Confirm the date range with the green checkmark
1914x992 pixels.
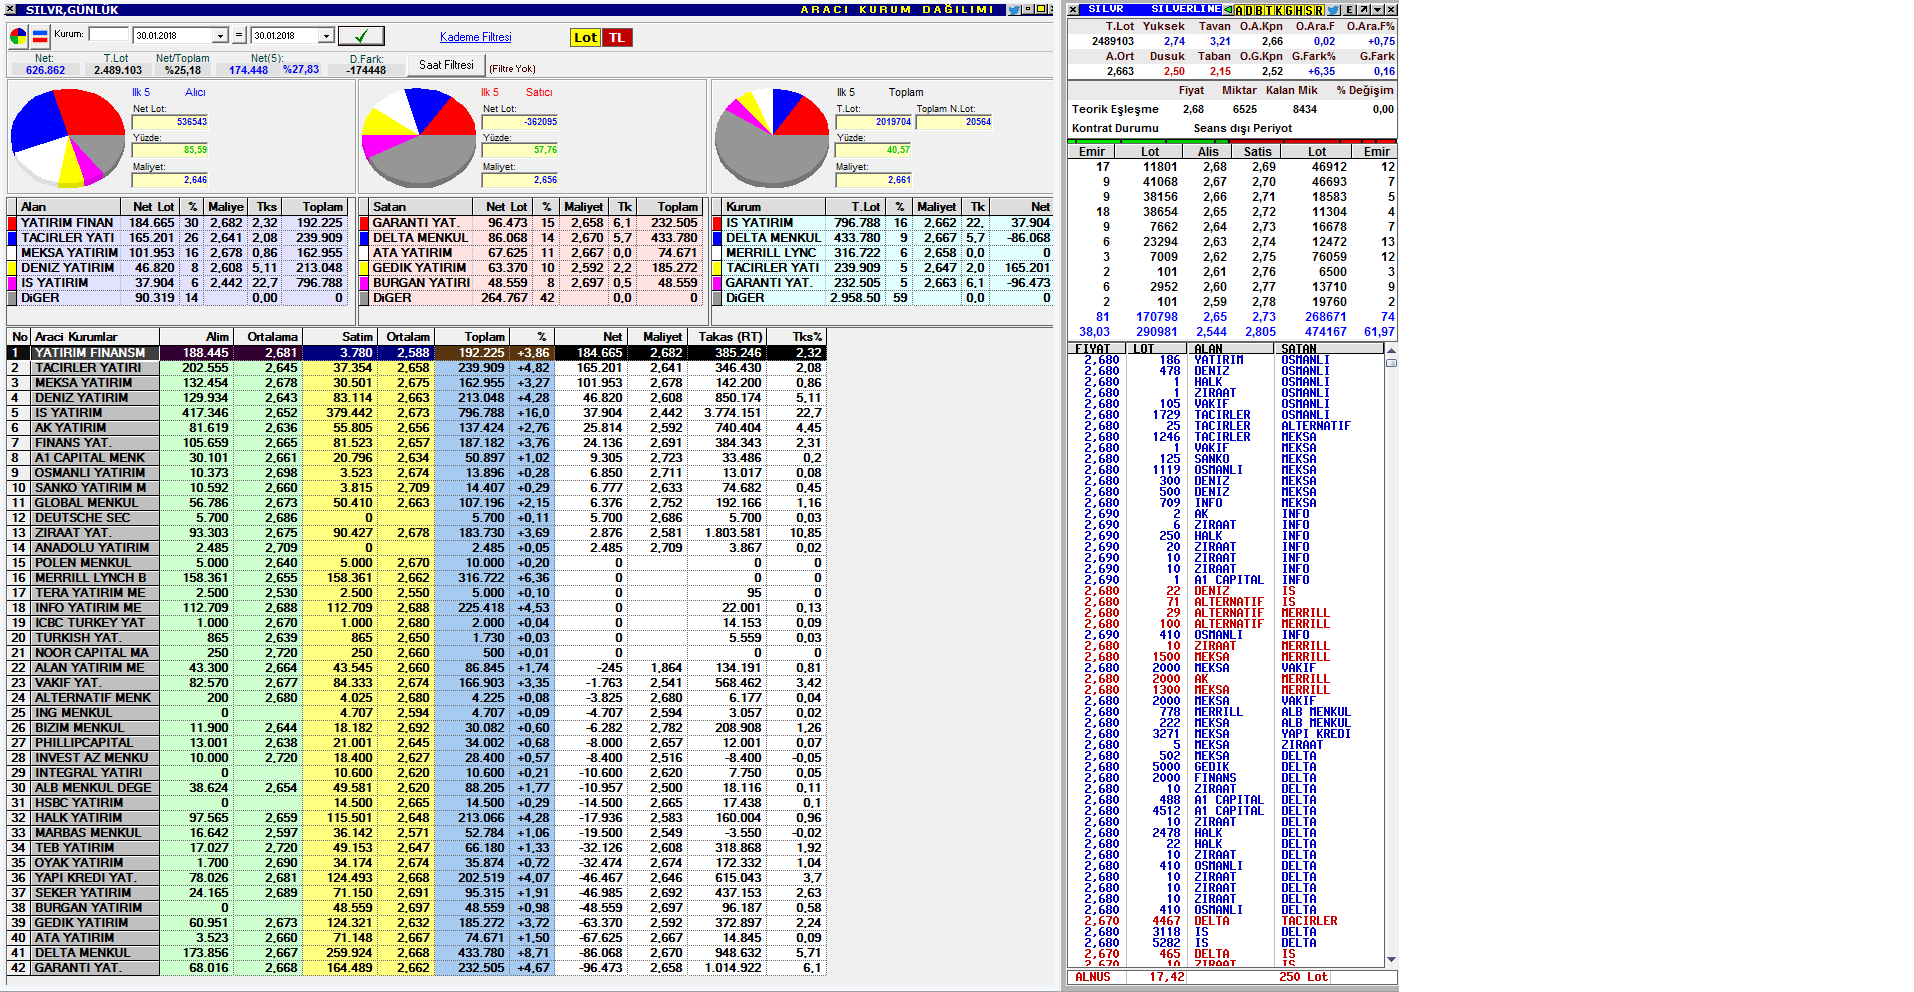tap(361, 36)
